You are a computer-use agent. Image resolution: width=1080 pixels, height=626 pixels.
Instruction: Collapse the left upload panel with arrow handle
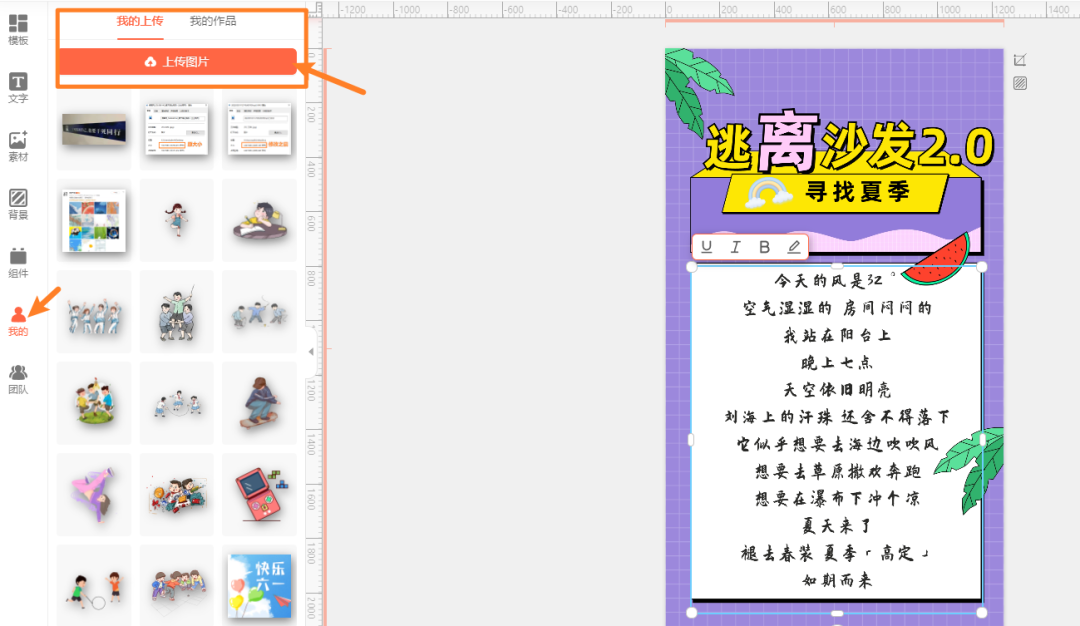[311, 351]
